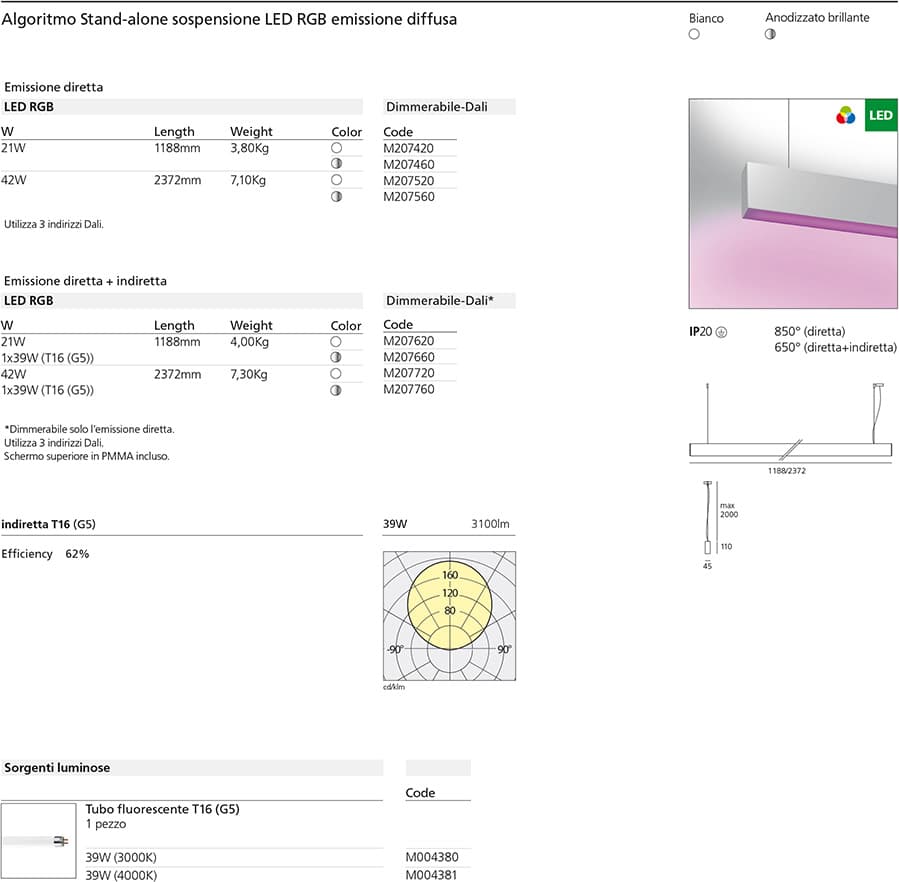
Task: Switch to the LED RGB tab
Action: pyautogui.click(x=27, y=106)
